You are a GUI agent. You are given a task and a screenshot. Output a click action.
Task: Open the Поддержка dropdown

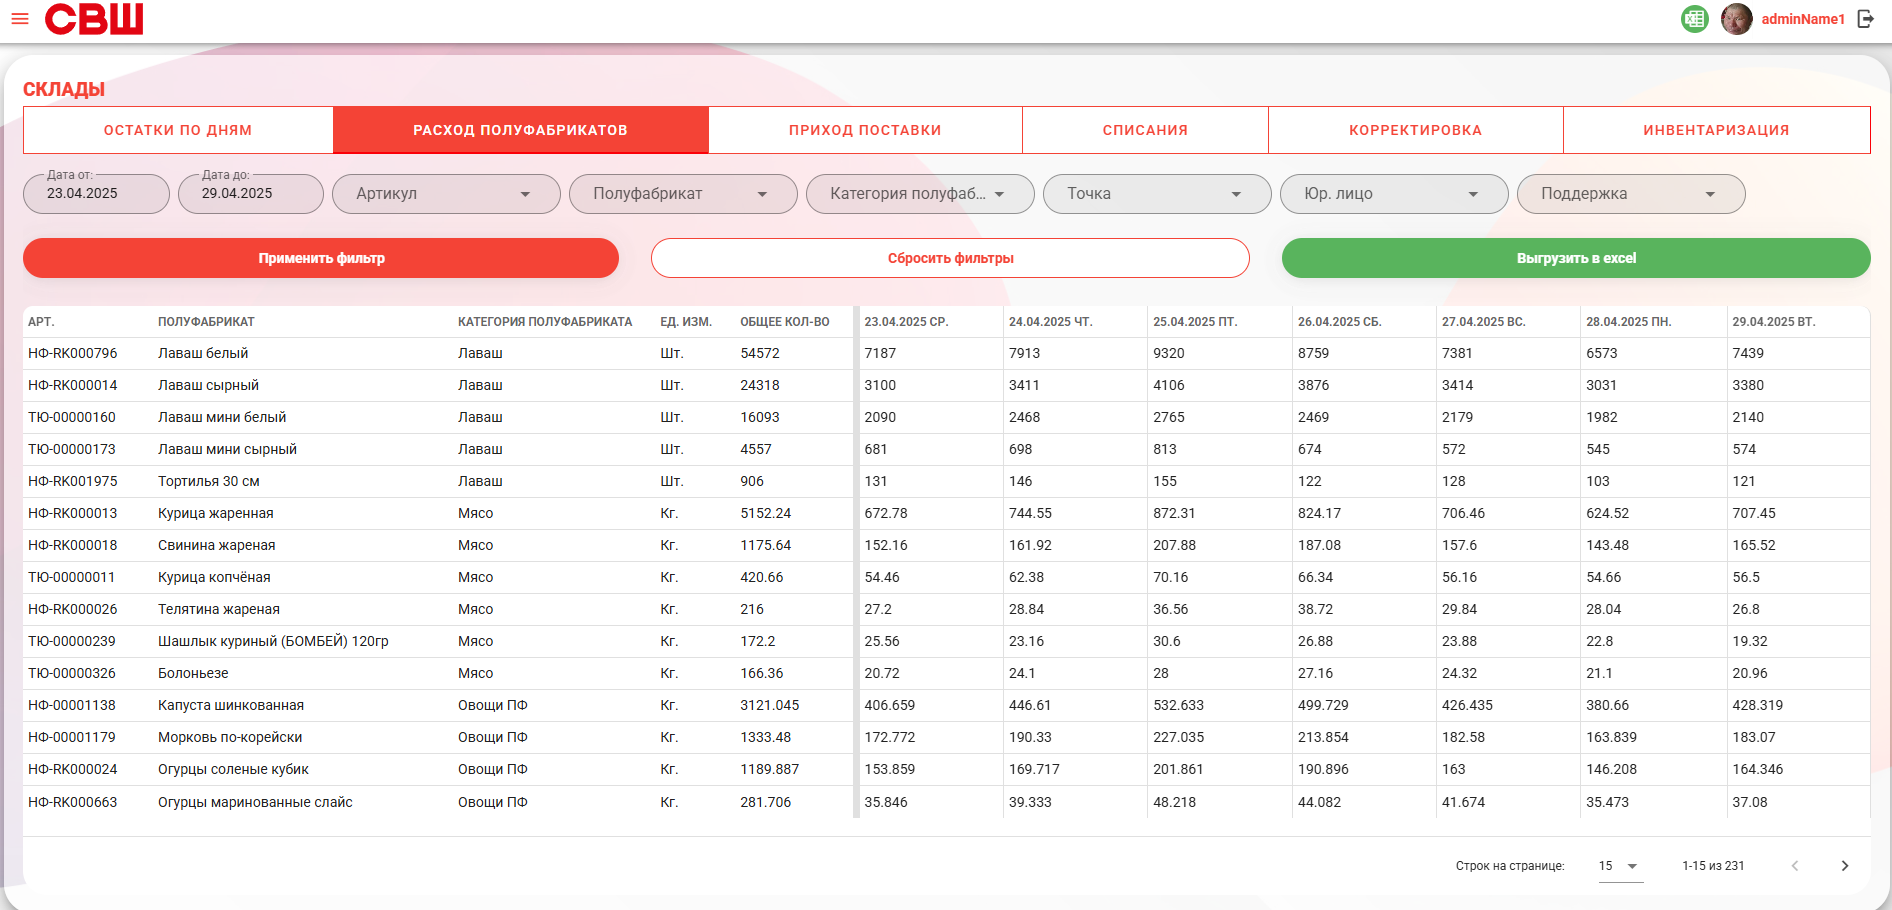(1631, 194)
